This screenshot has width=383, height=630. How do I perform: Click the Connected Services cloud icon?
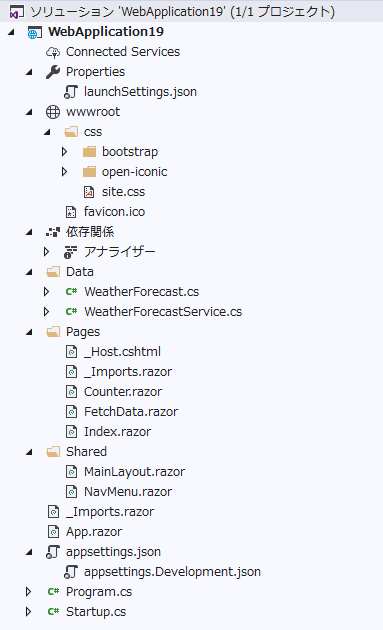53,52
